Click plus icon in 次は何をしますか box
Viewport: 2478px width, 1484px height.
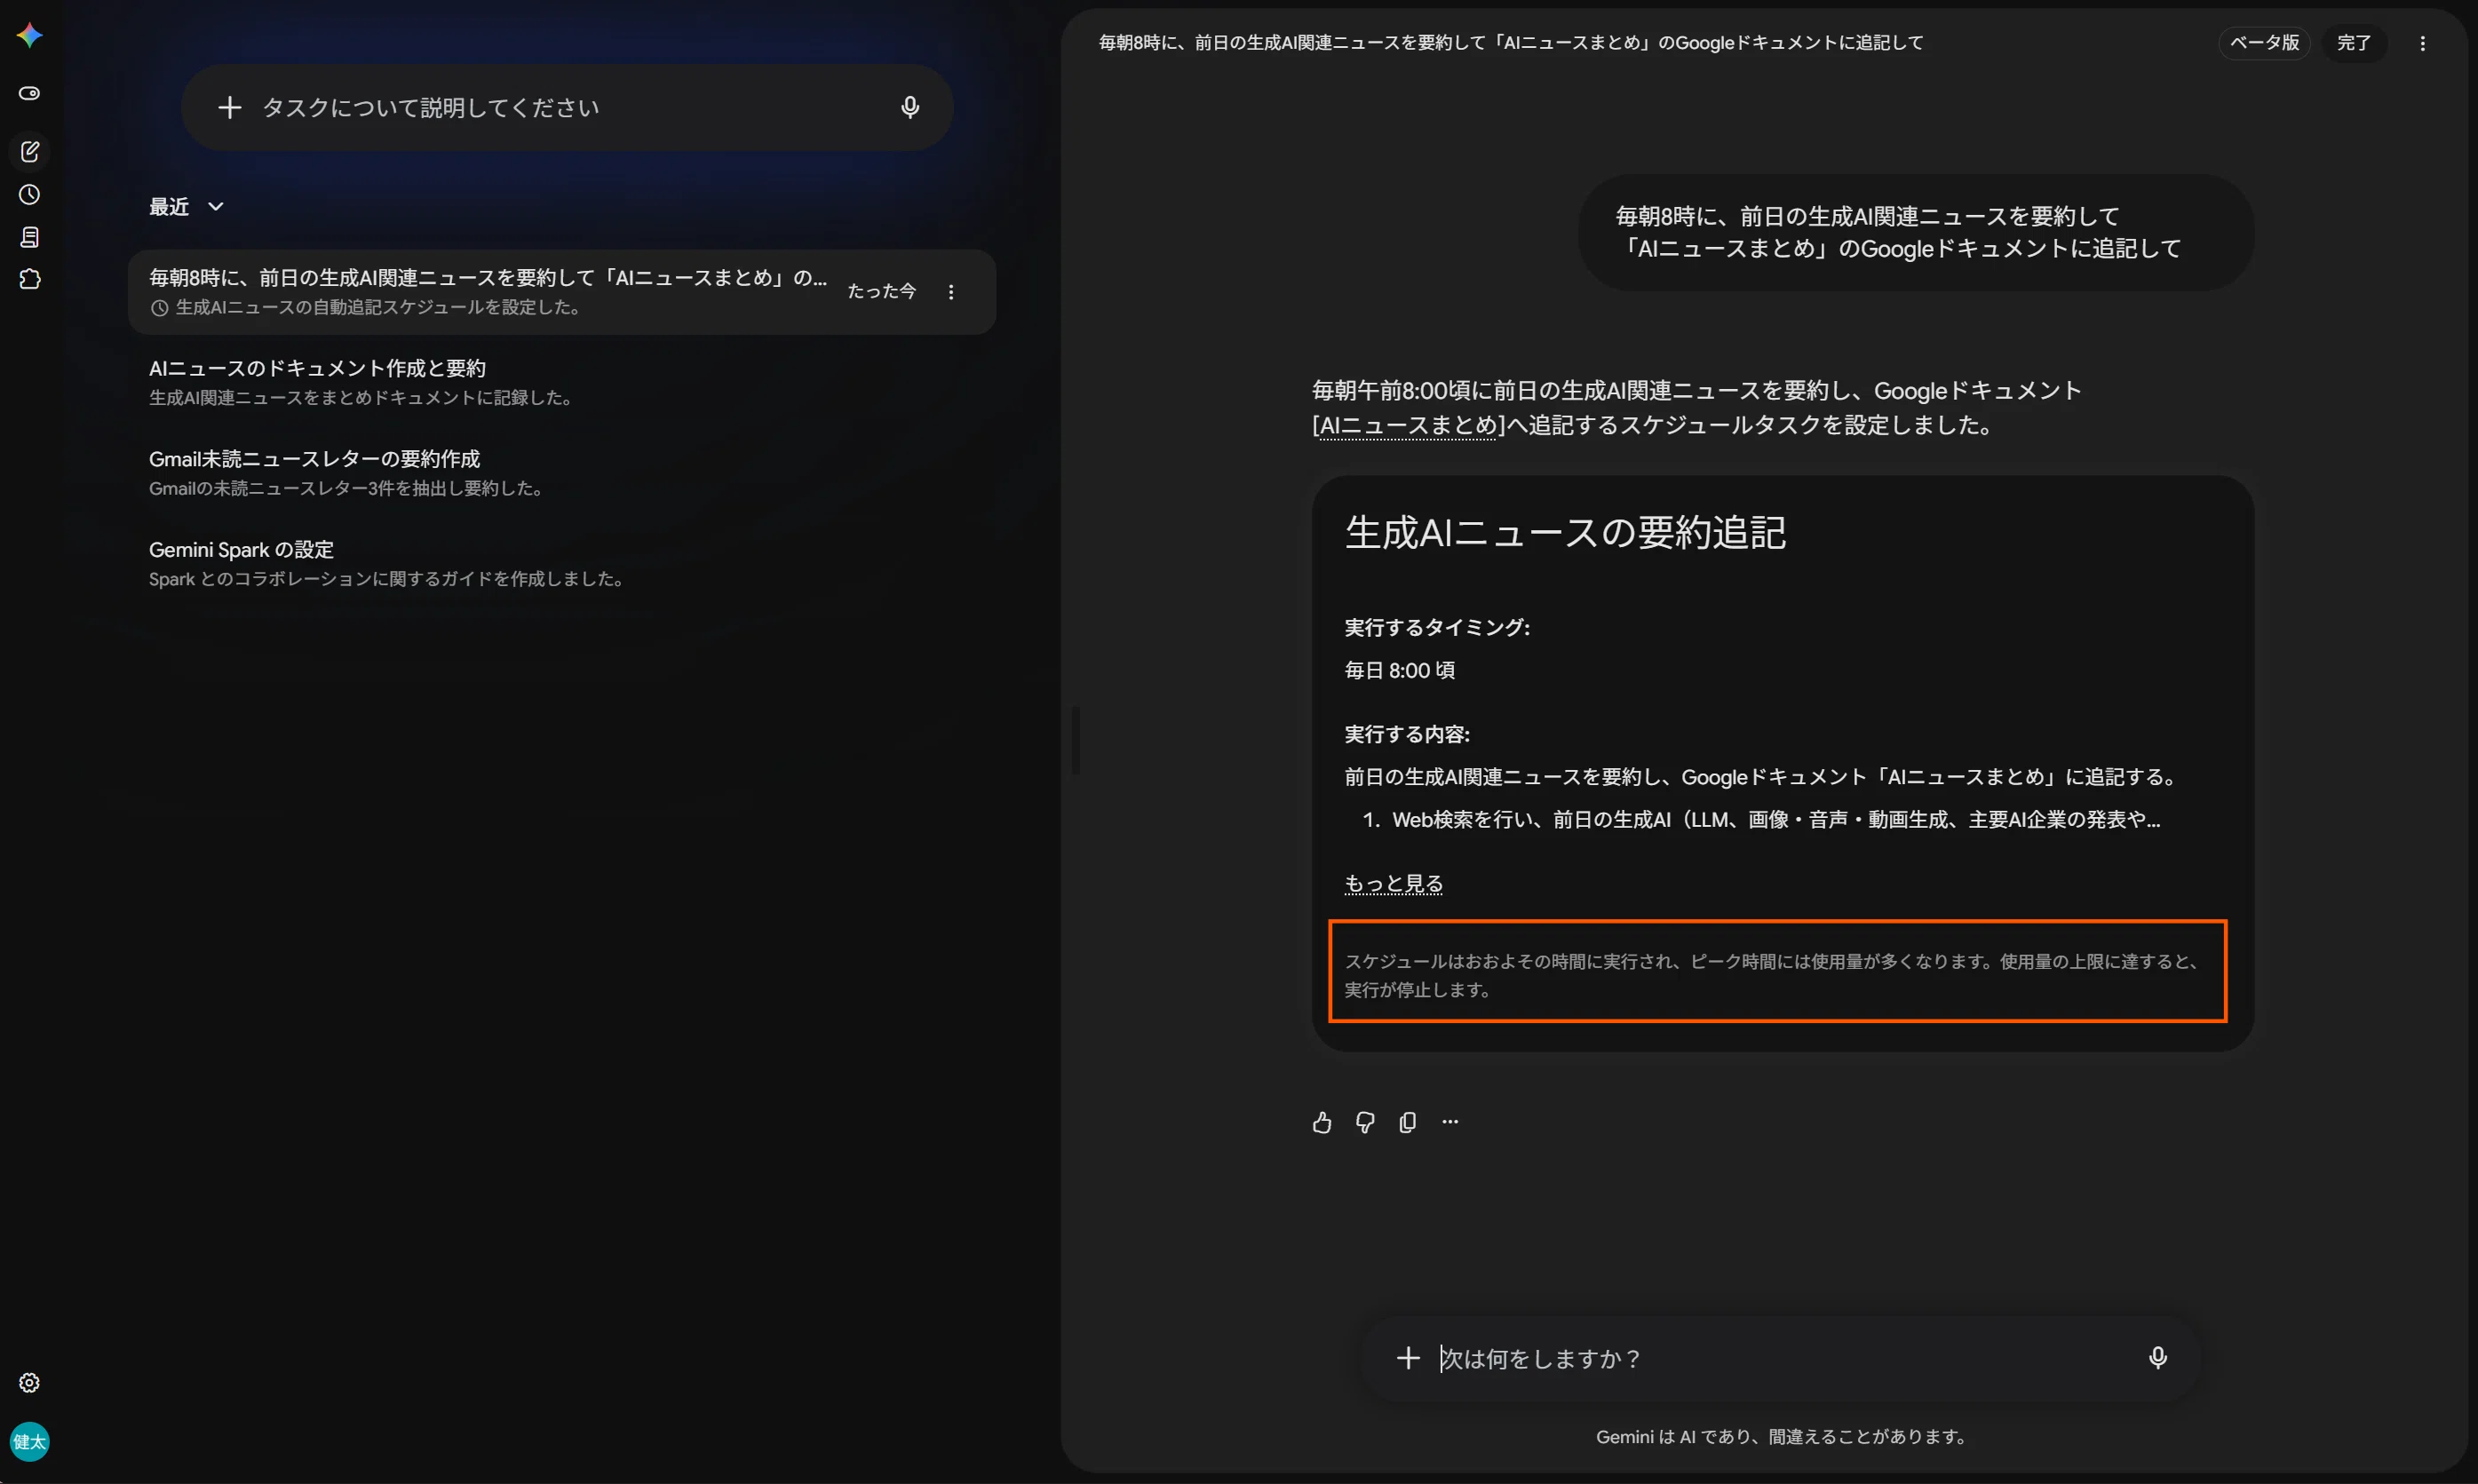coord(1407,1357)
